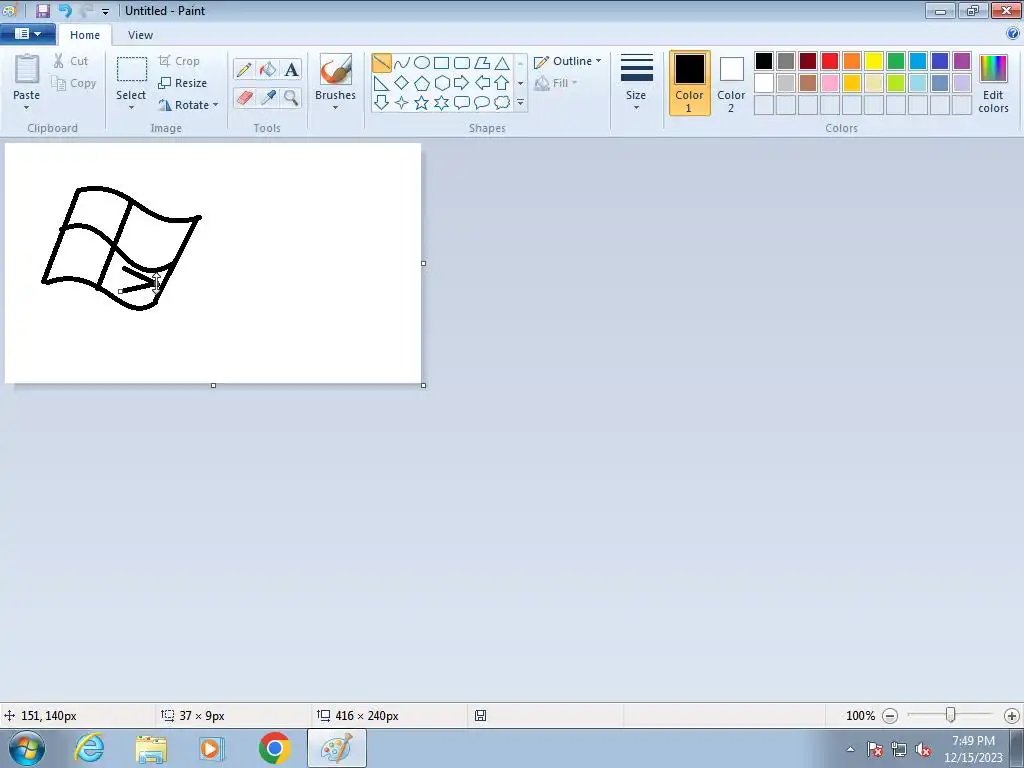Expand the Paste options arrow

click(26, 108)
